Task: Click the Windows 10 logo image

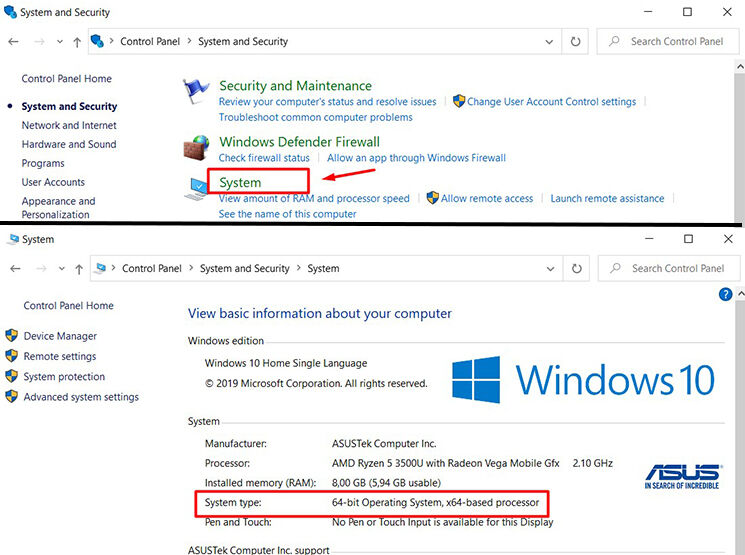Action: [x=583, y=379]
